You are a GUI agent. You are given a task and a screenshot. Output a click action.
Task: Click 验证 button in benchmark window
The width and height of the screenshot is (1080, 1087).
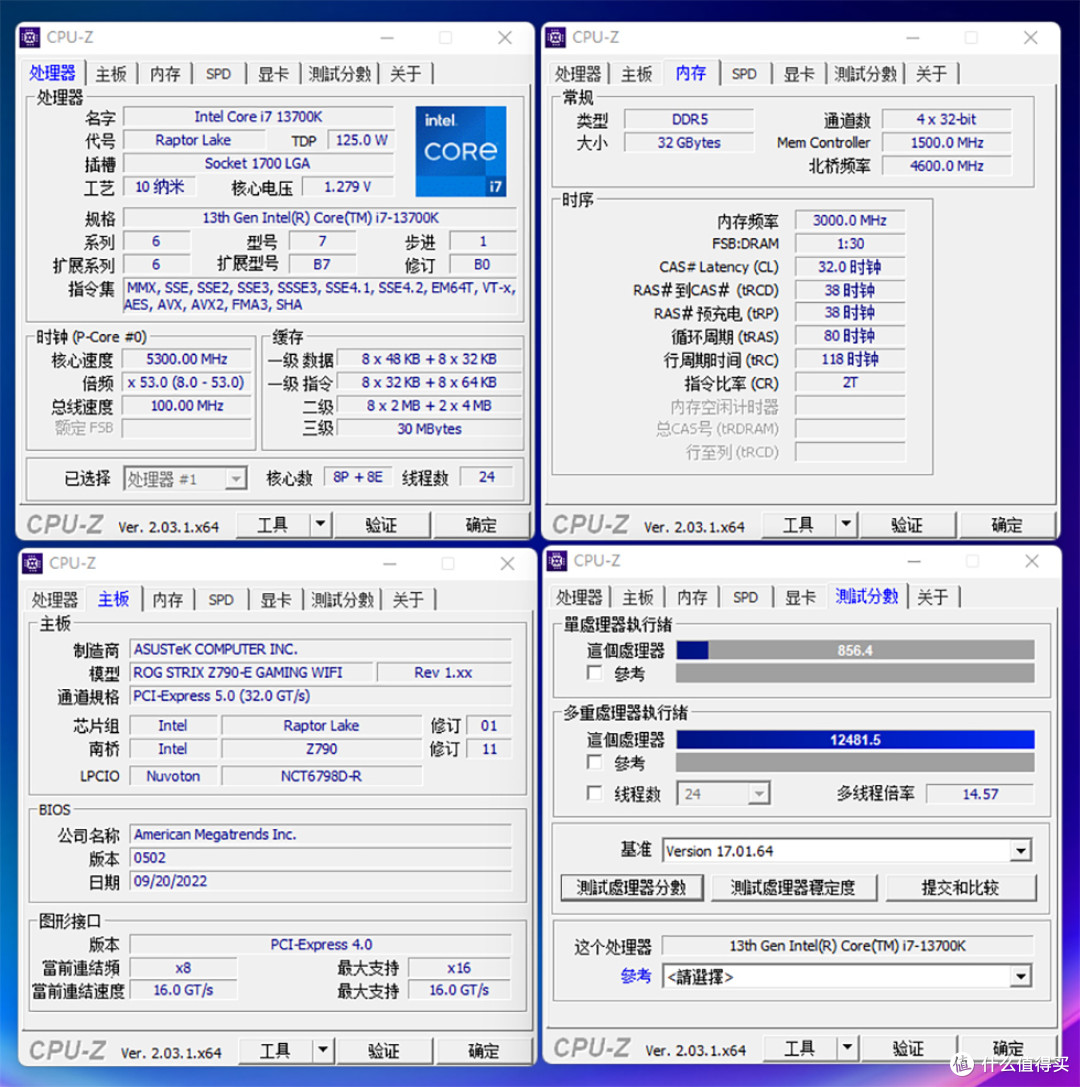(x=909, y=1048)
